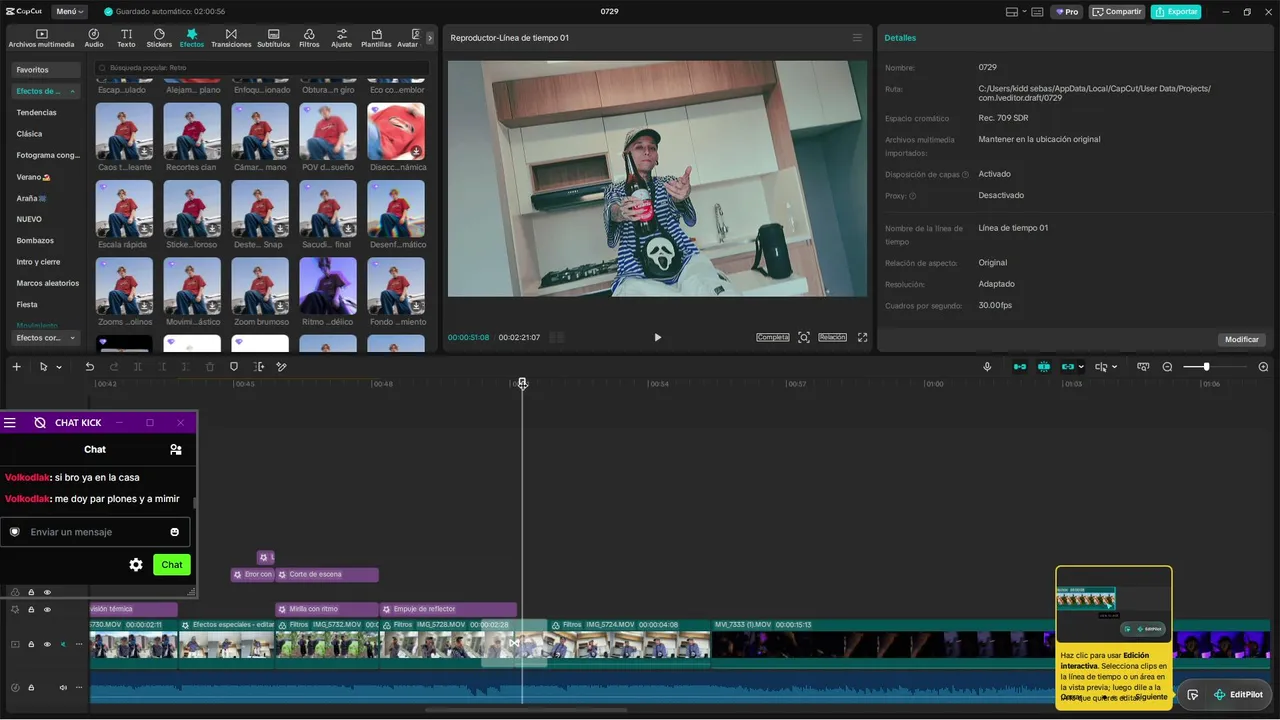The width and height of the screenshot is (1280, 720).
Task: Lock the audio track
Action: 31,687
